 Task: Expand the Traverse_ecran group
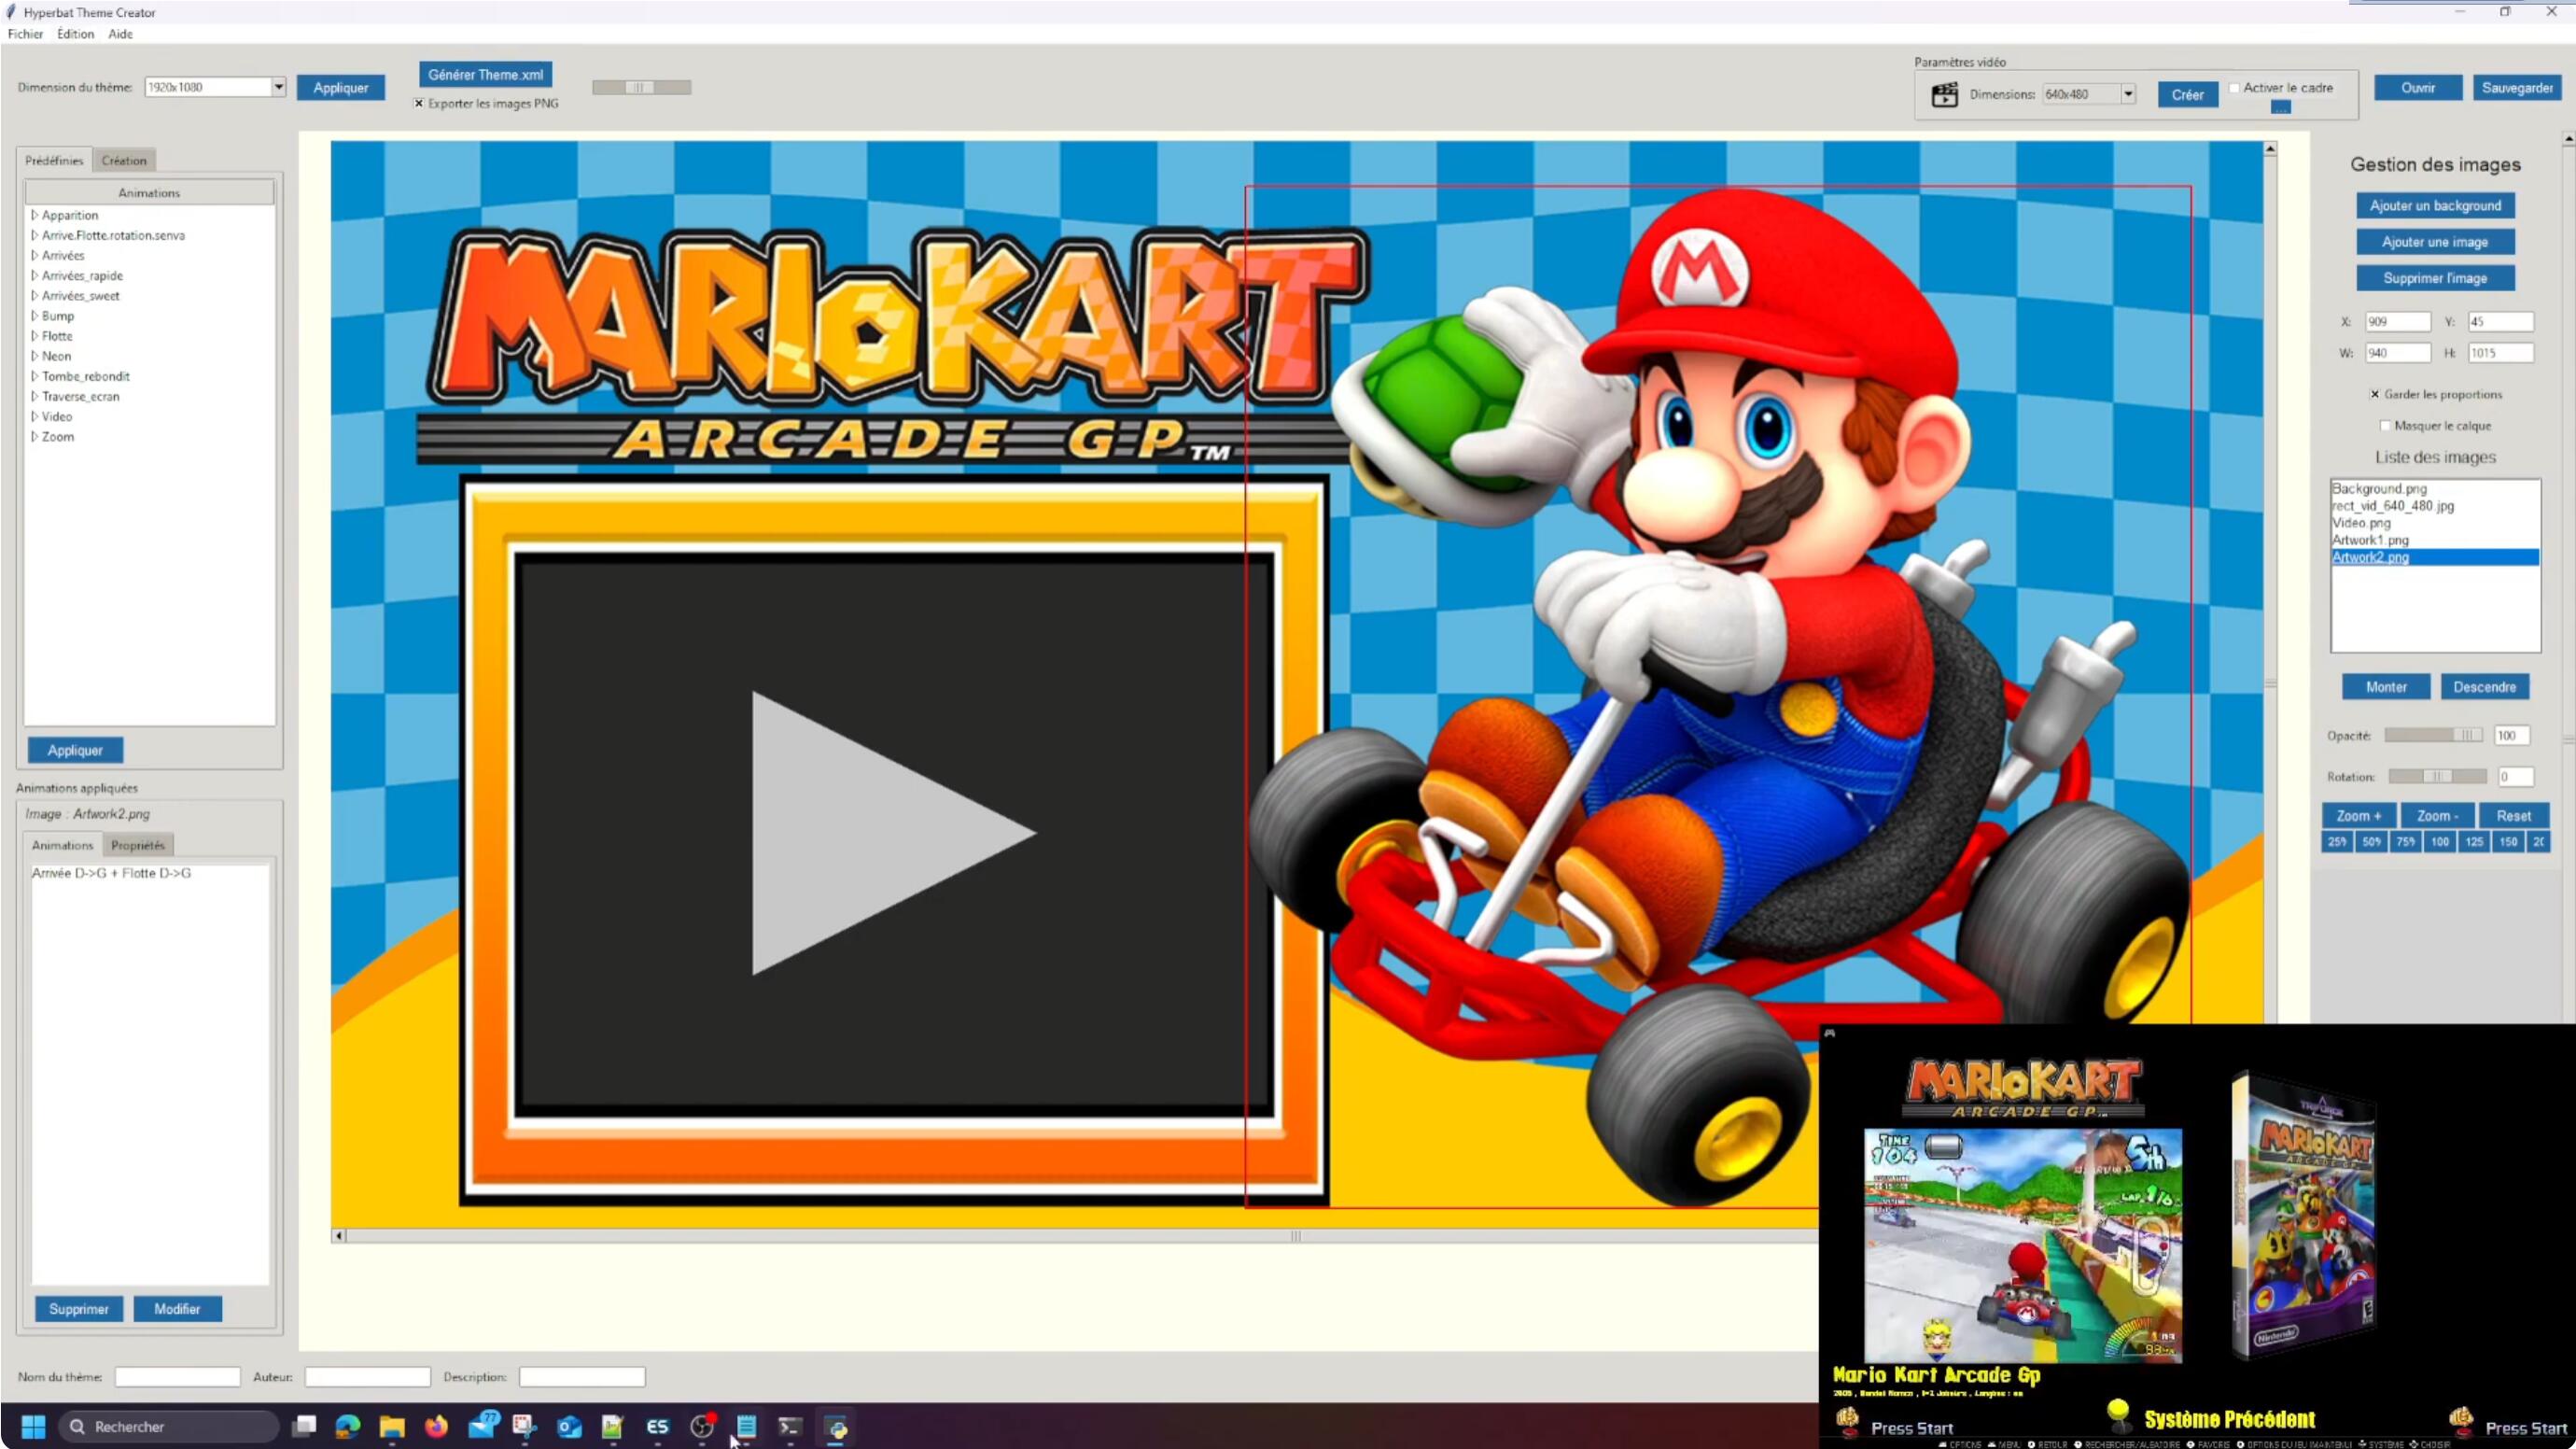click(x=35, y=396)
